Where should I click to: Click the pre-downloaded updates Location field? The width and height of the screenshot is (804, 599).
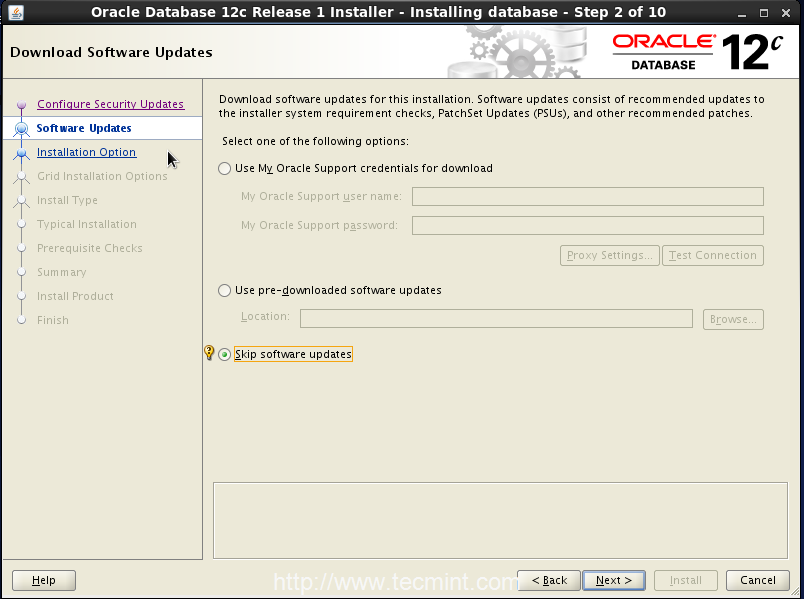[496, 318]
